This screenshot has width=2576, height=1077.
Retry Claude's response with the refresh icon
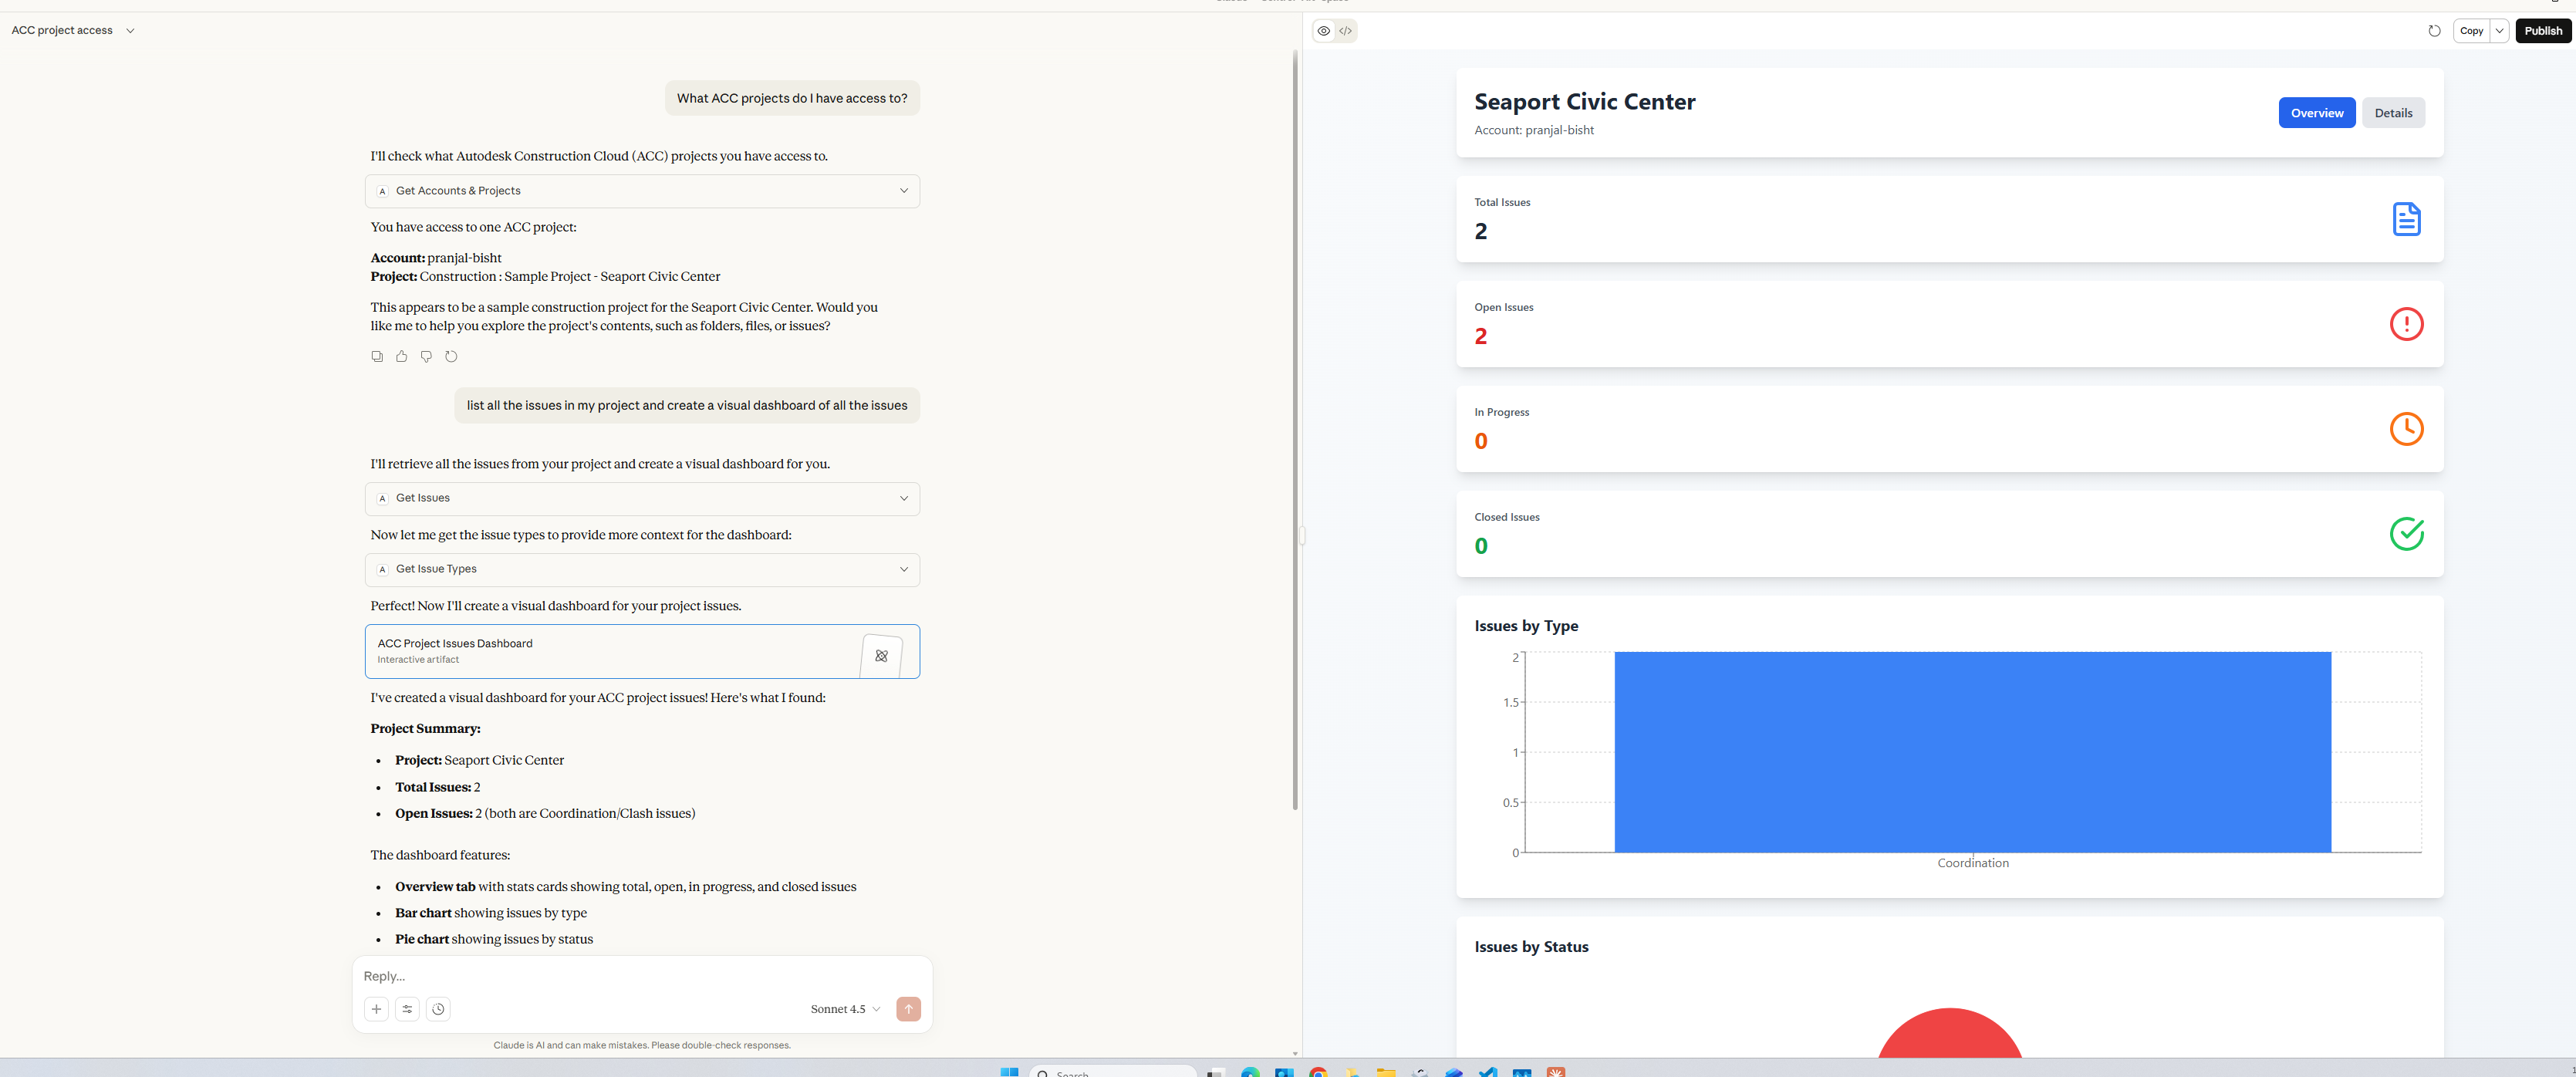(451, 356)
